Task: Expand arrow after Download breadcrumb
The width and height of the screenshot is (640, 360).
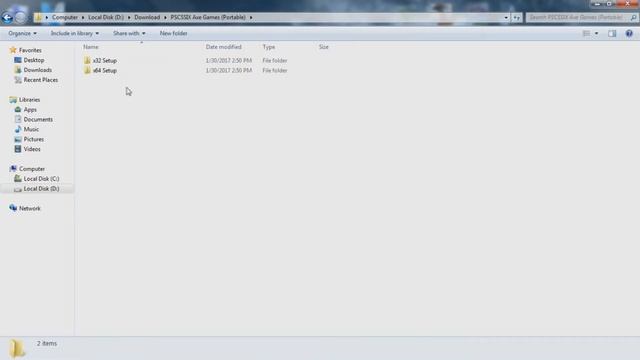Action: pyautogui.click(x=165, y=18)
